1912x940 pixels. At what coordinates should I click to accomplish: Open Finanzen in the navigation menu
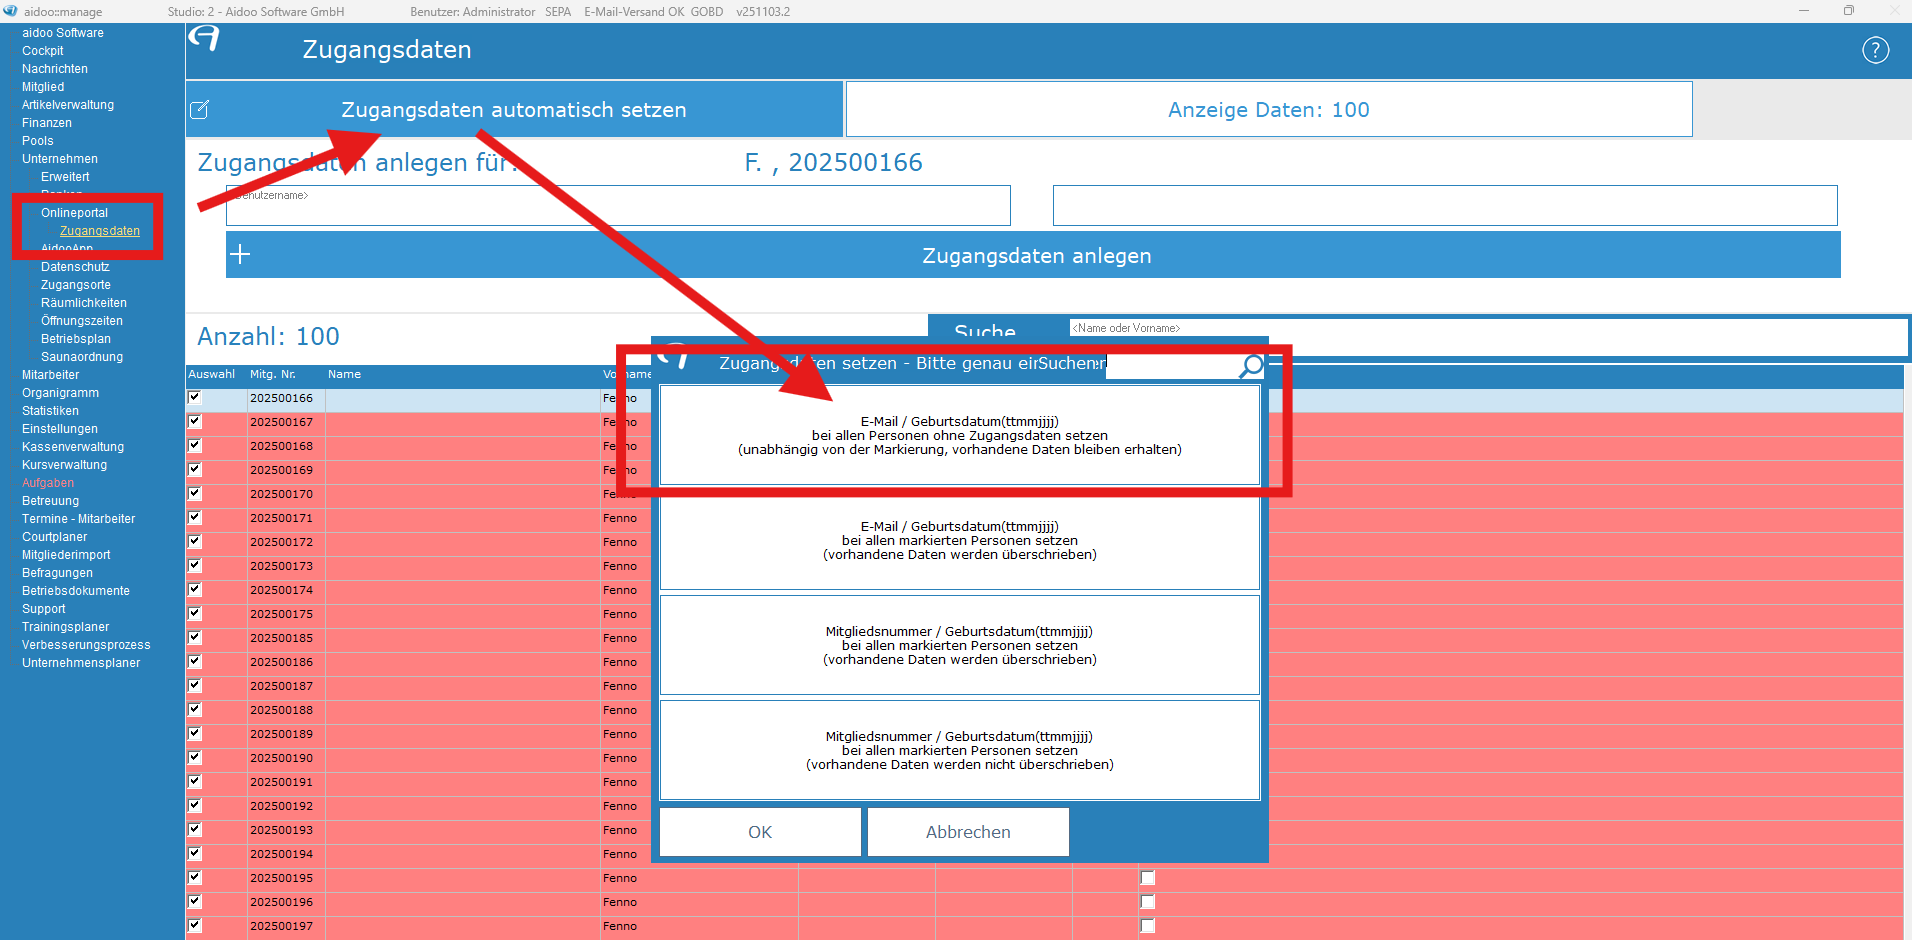47,123
